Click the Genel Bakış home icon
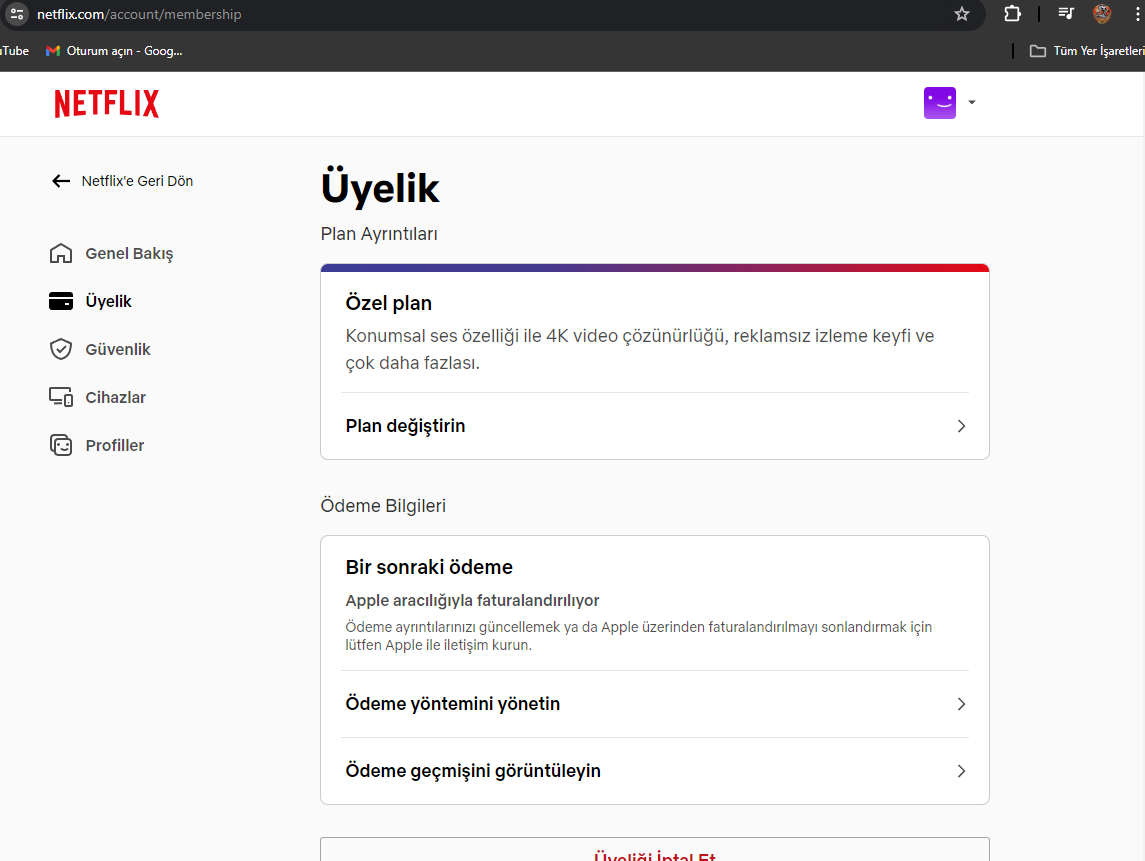 click(61, 253)
